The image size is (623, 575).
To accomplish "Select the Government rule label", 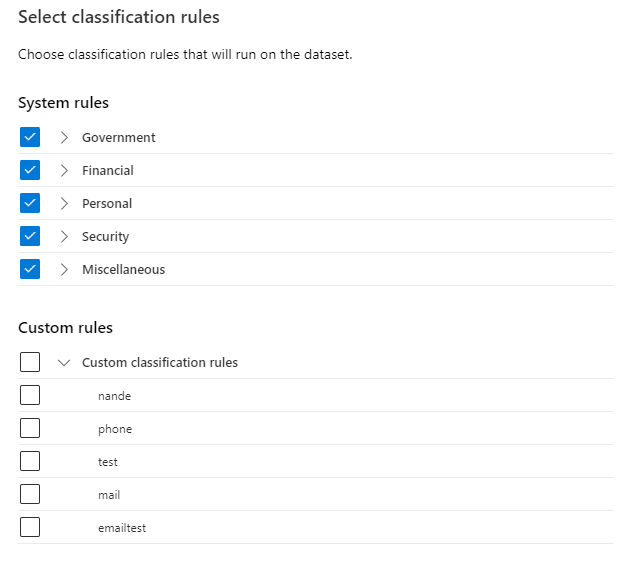I will (119, 137).
